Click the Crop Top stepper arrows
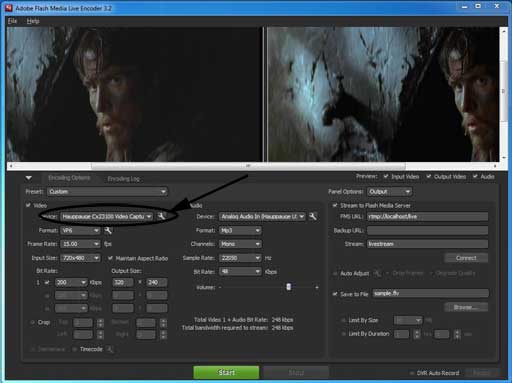 100,323
